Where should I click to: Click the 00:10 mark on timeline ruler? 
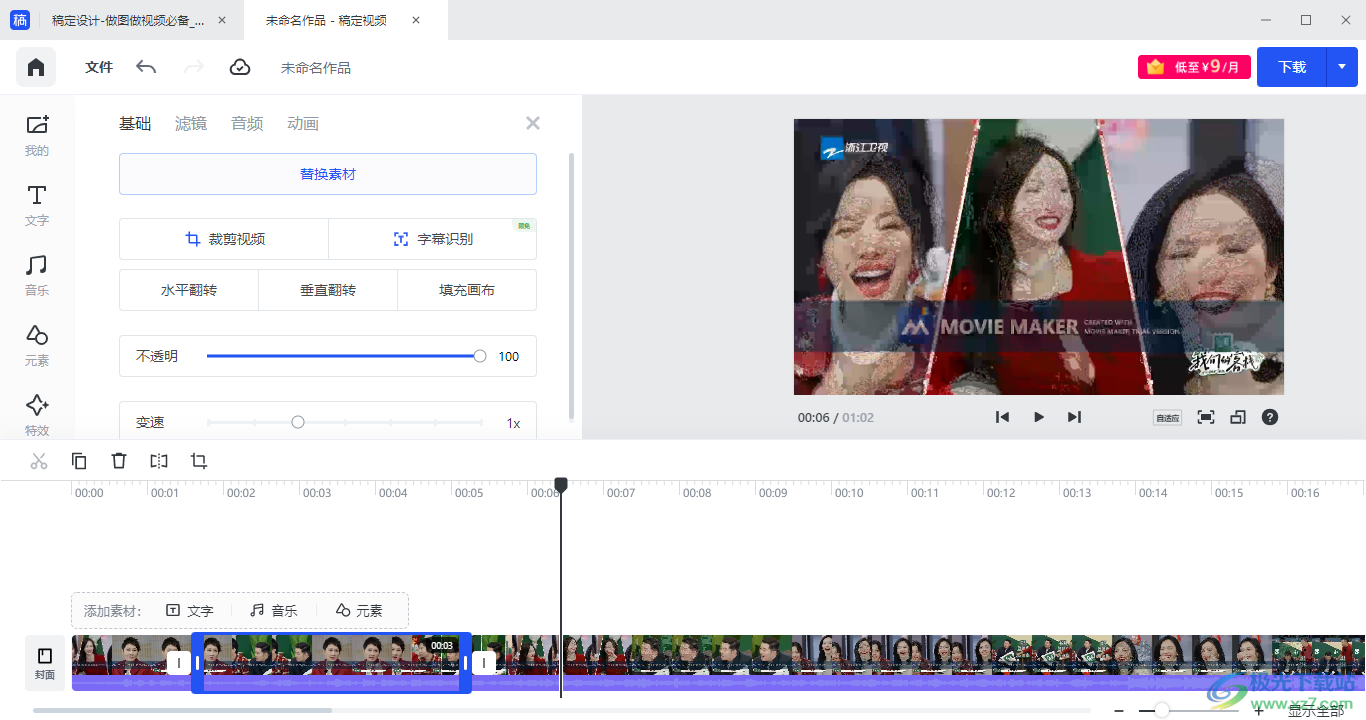point(849,492)
